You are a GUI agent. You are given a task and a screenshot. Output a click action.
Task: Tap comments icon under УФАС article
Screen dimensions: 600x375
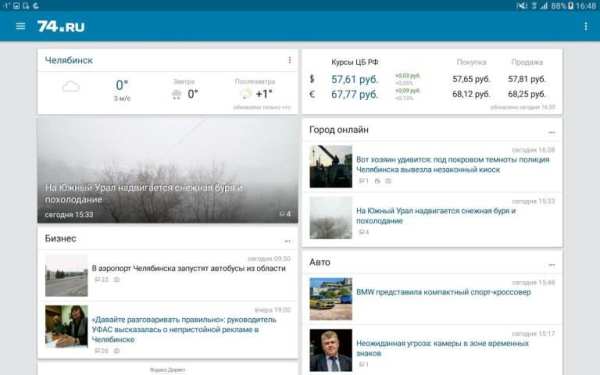click(101, 351)
